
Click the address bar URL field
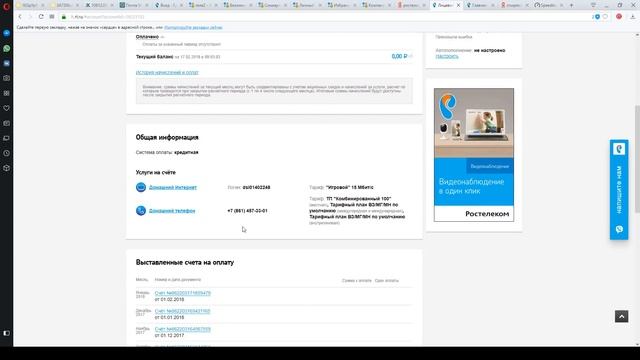327,17
